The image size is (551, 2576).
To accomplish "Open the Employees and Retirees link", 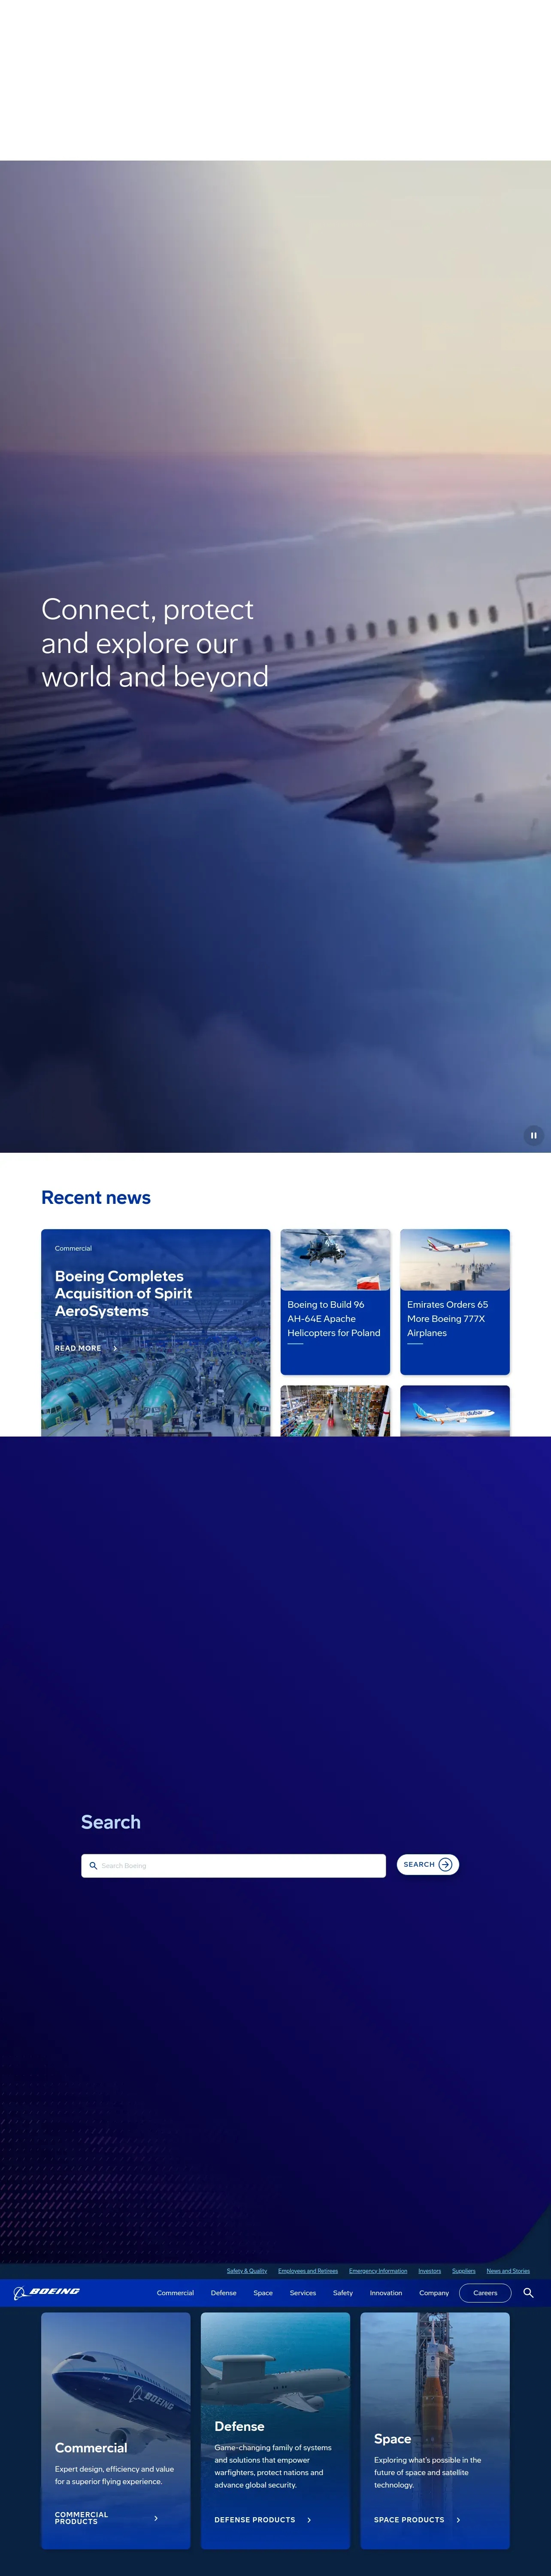I will [308, 2271].
